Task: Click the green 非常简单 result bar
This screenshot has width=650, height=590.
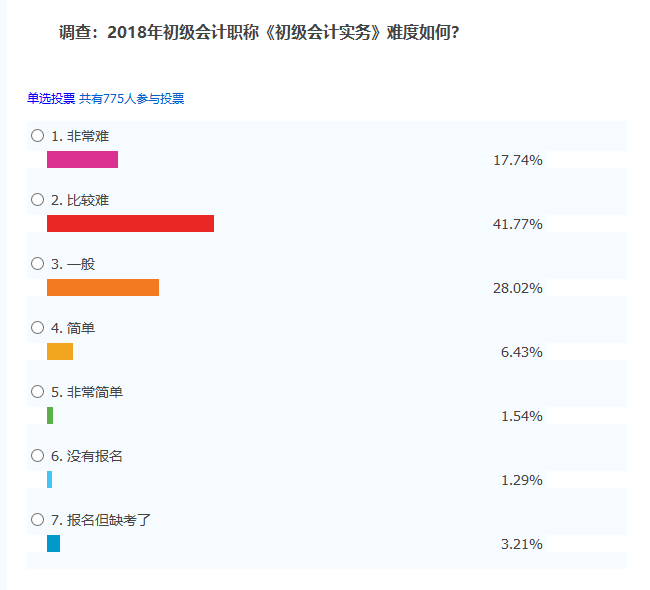Action: [50, 416]
